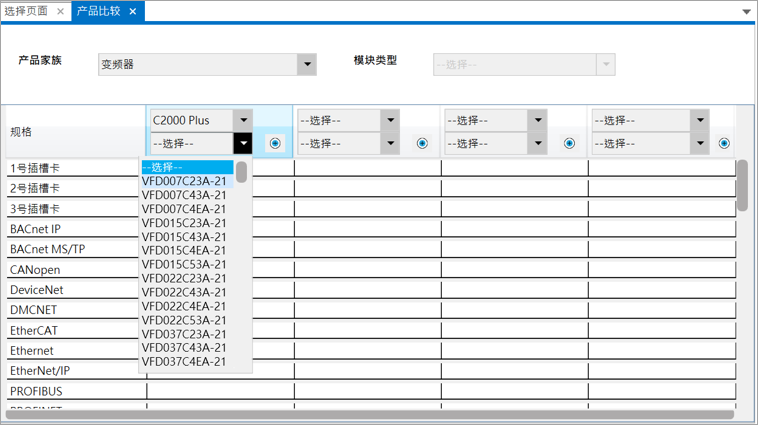
Task: Pick VFD037C43A-21 list entry
Action: (184, 348)
